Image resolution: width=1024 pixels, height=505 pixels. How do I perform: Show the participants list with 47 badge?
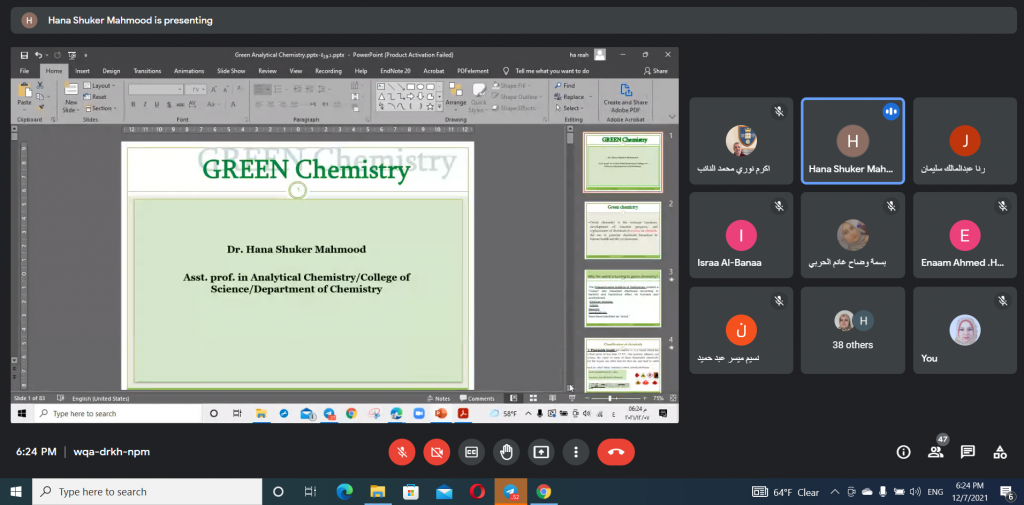click(x=936, y=452)
